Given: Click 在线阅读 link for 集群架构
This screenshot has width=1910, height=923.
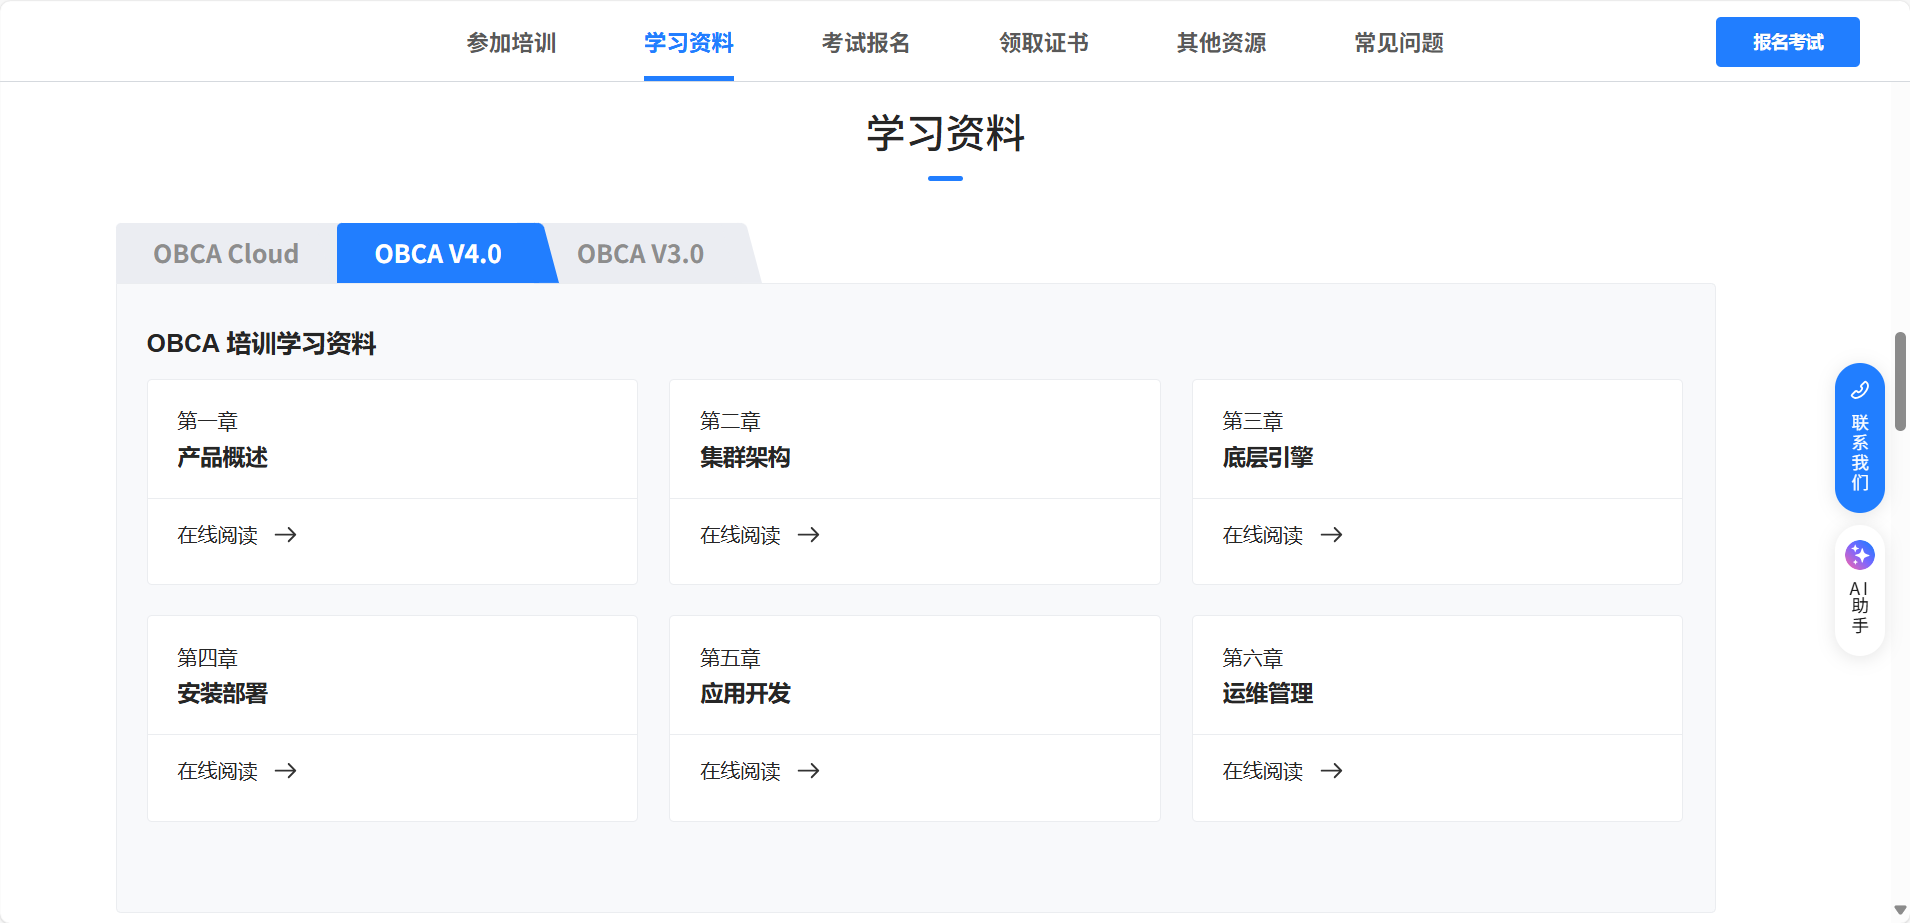Looking at the screenshot, I should [741, 536].
